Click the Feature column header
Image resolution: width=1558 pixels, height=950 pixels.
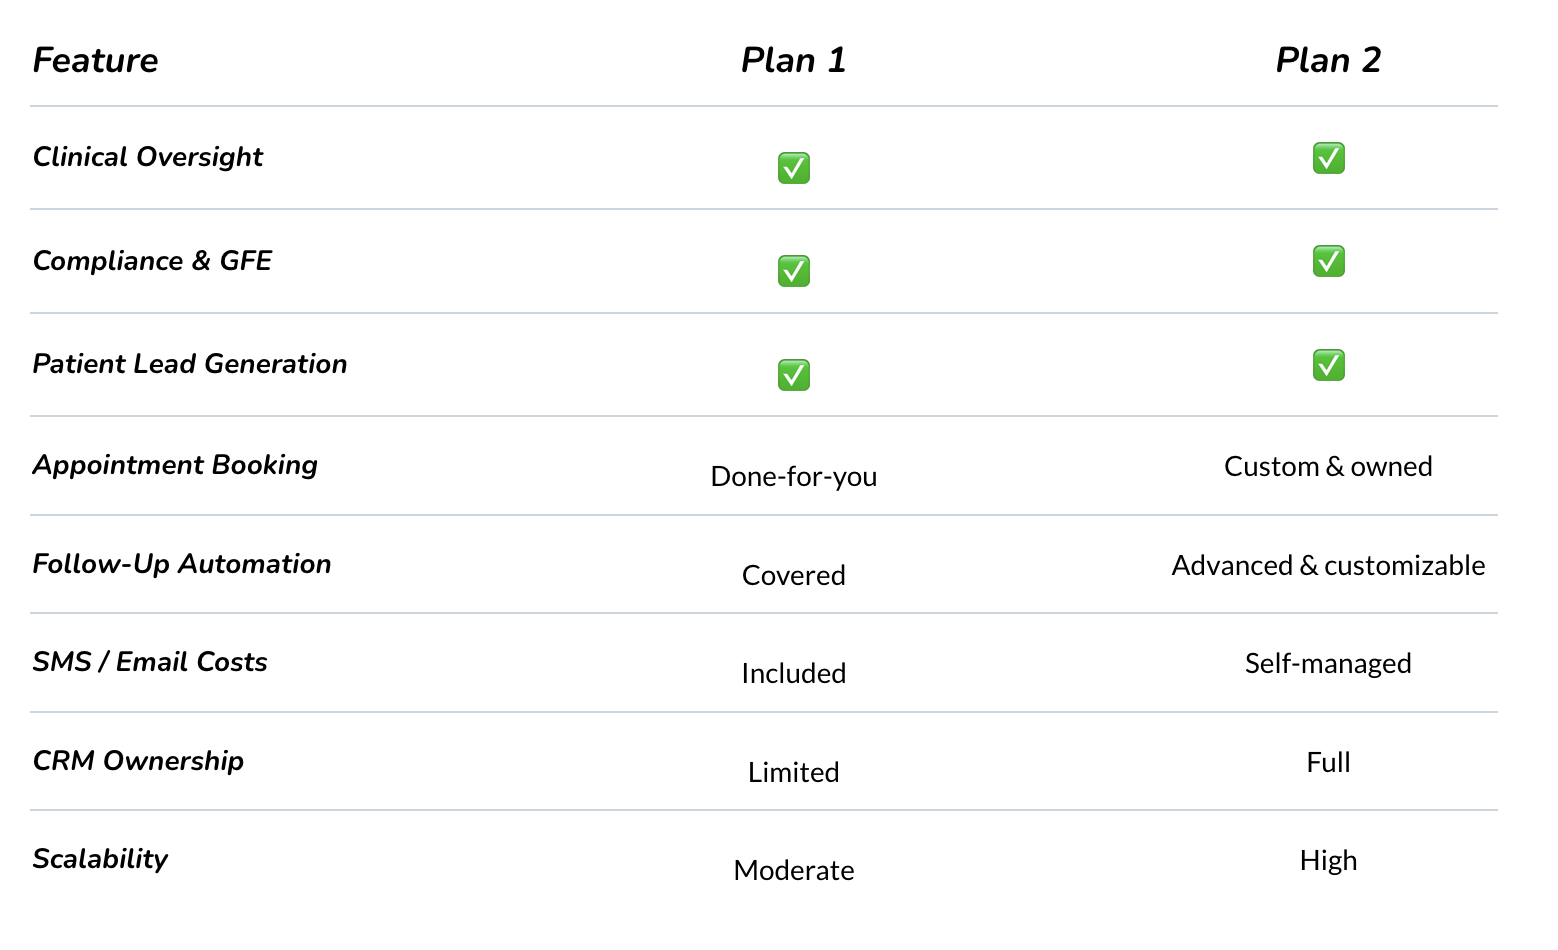(x=96, y=60)
